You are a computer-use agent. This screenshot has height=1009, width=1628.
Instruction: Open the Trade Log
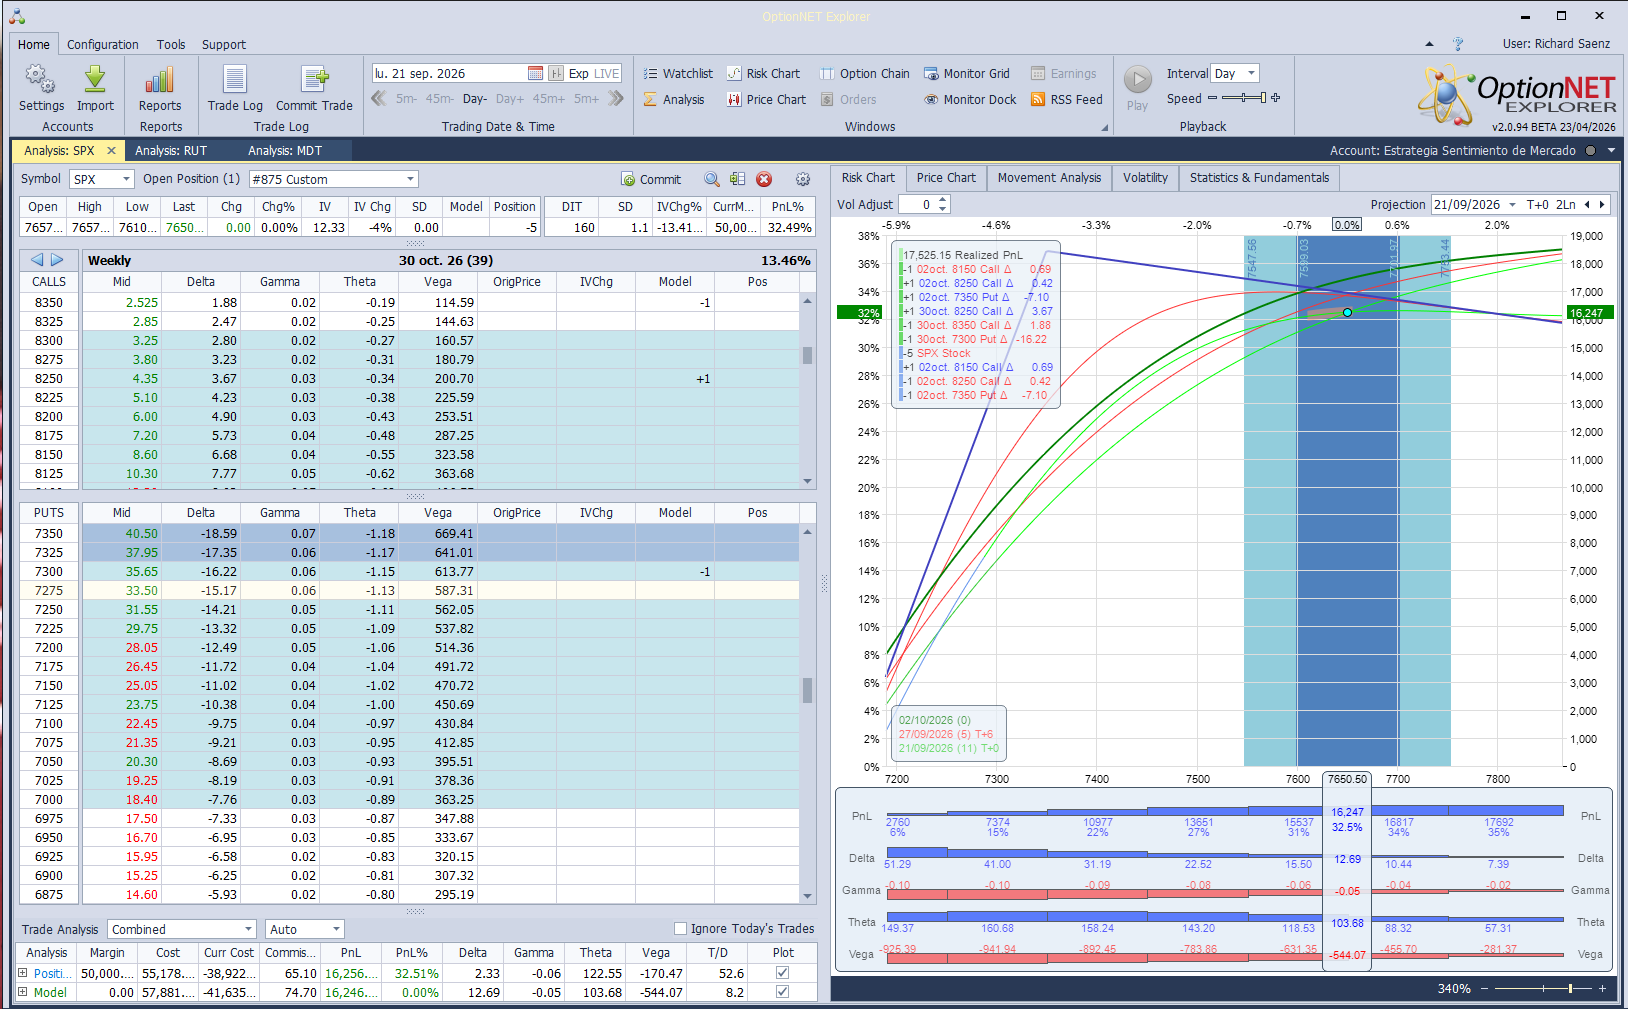tap(235, 88)
